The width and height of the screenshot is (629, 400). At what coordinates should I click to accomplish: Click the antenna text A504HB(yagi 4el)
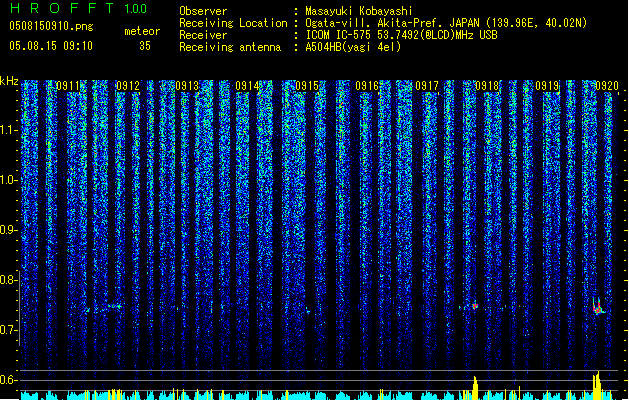click(353, 47)
